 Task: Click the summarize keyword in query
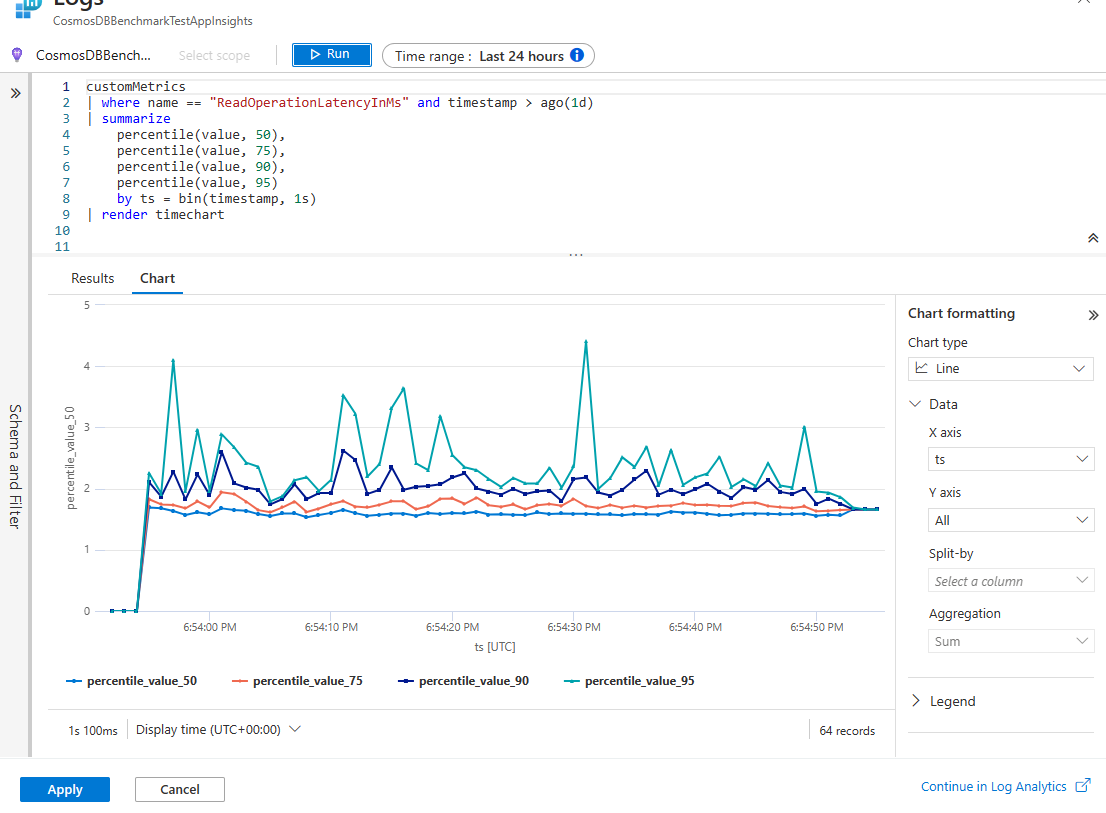(x=135, y=118)
